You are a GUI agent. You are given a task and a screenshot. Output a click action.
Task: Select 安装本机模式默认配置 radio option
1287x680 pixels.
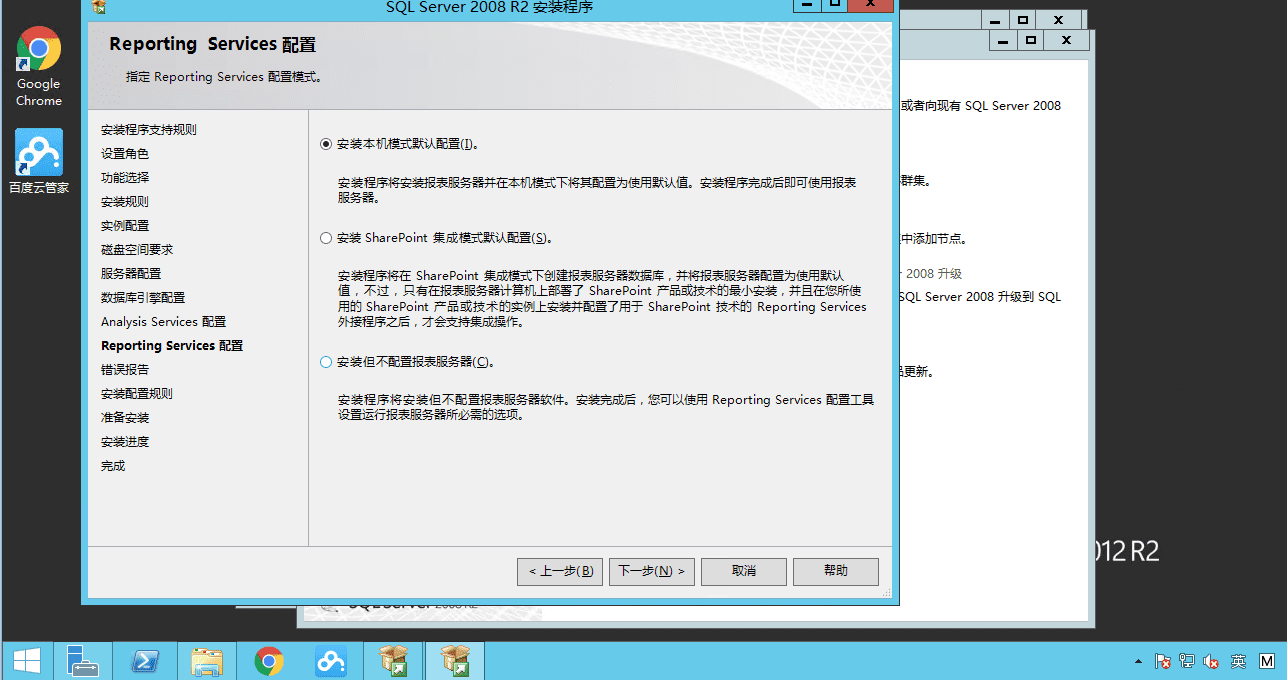pyautogui.click(x=326, y=144)
